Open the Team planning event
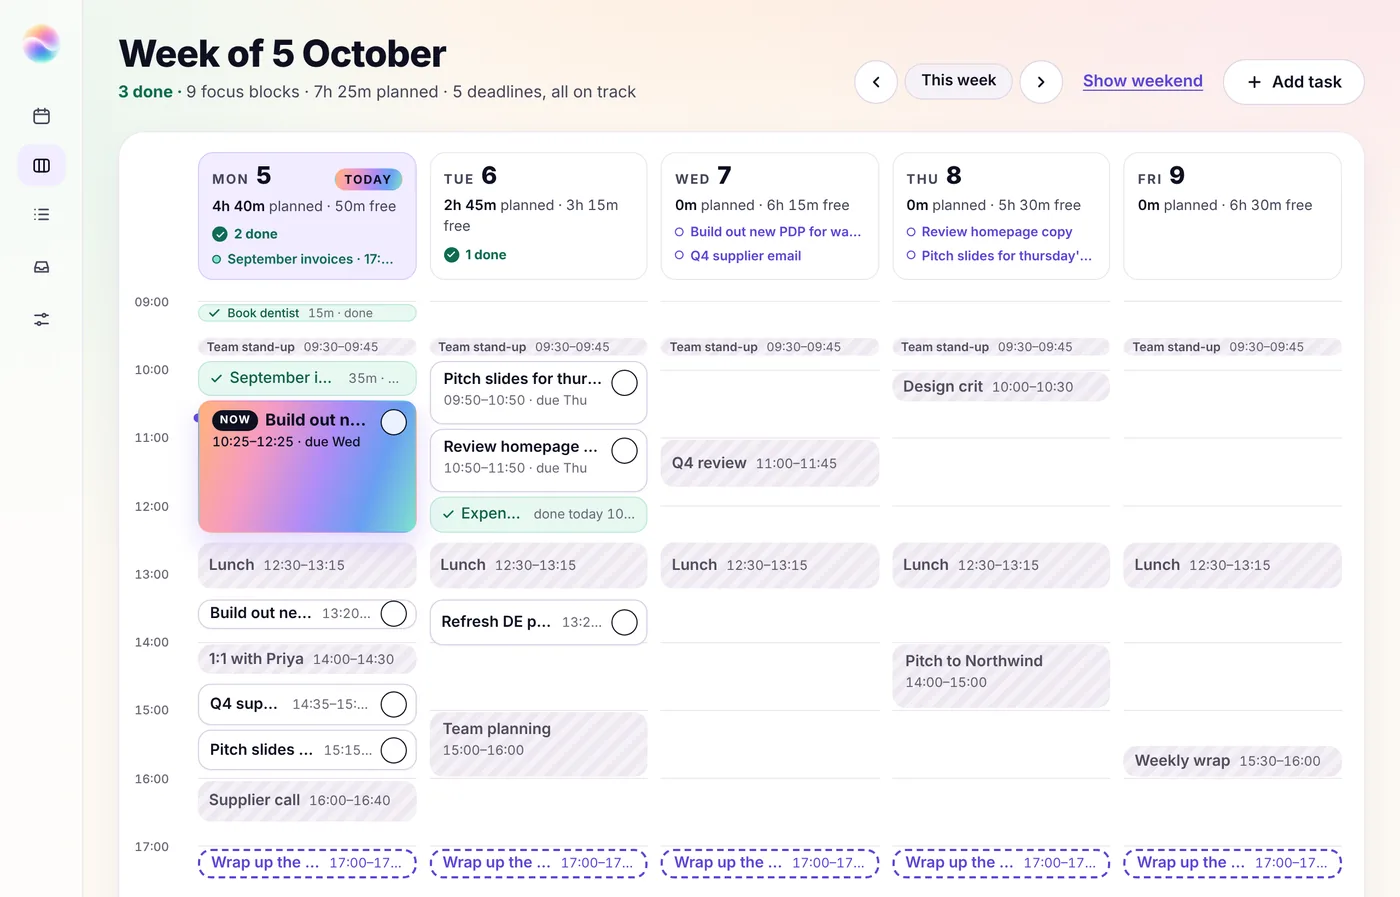Screen dimensions: 1400x897 tap(538, 744)
